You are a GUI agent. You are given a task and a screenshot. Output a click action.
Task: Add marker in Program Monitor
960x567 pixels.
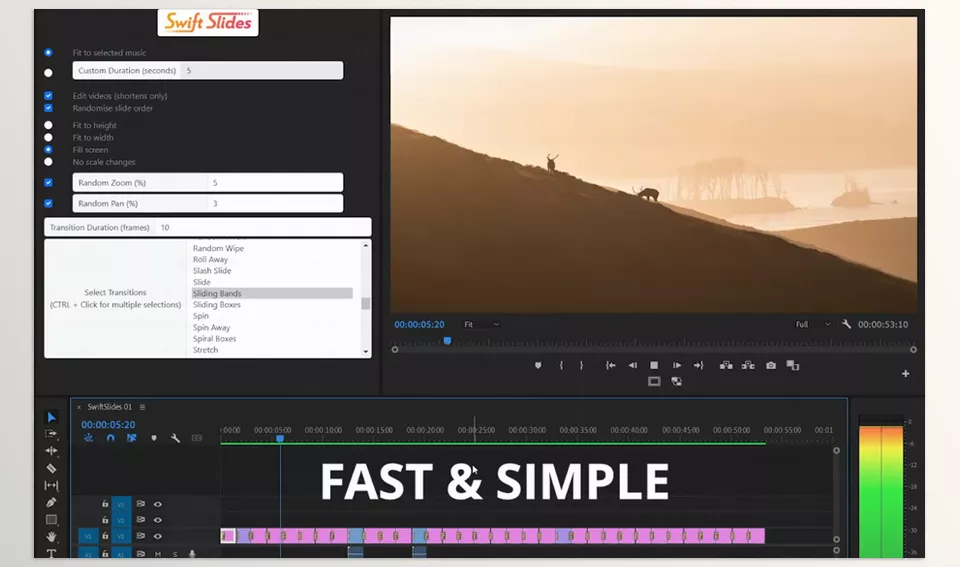pyautogui.click(x=538, y=366)
